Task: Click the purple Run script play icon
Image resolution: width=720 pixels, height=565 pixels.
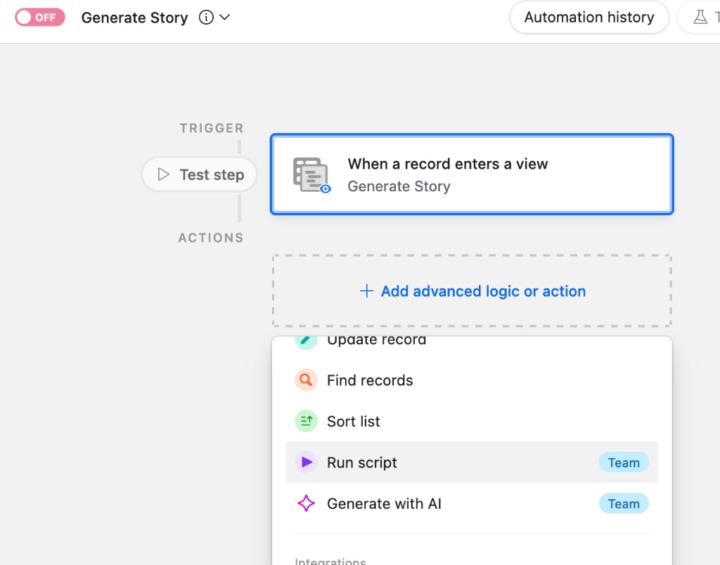Action: (306, 462)
